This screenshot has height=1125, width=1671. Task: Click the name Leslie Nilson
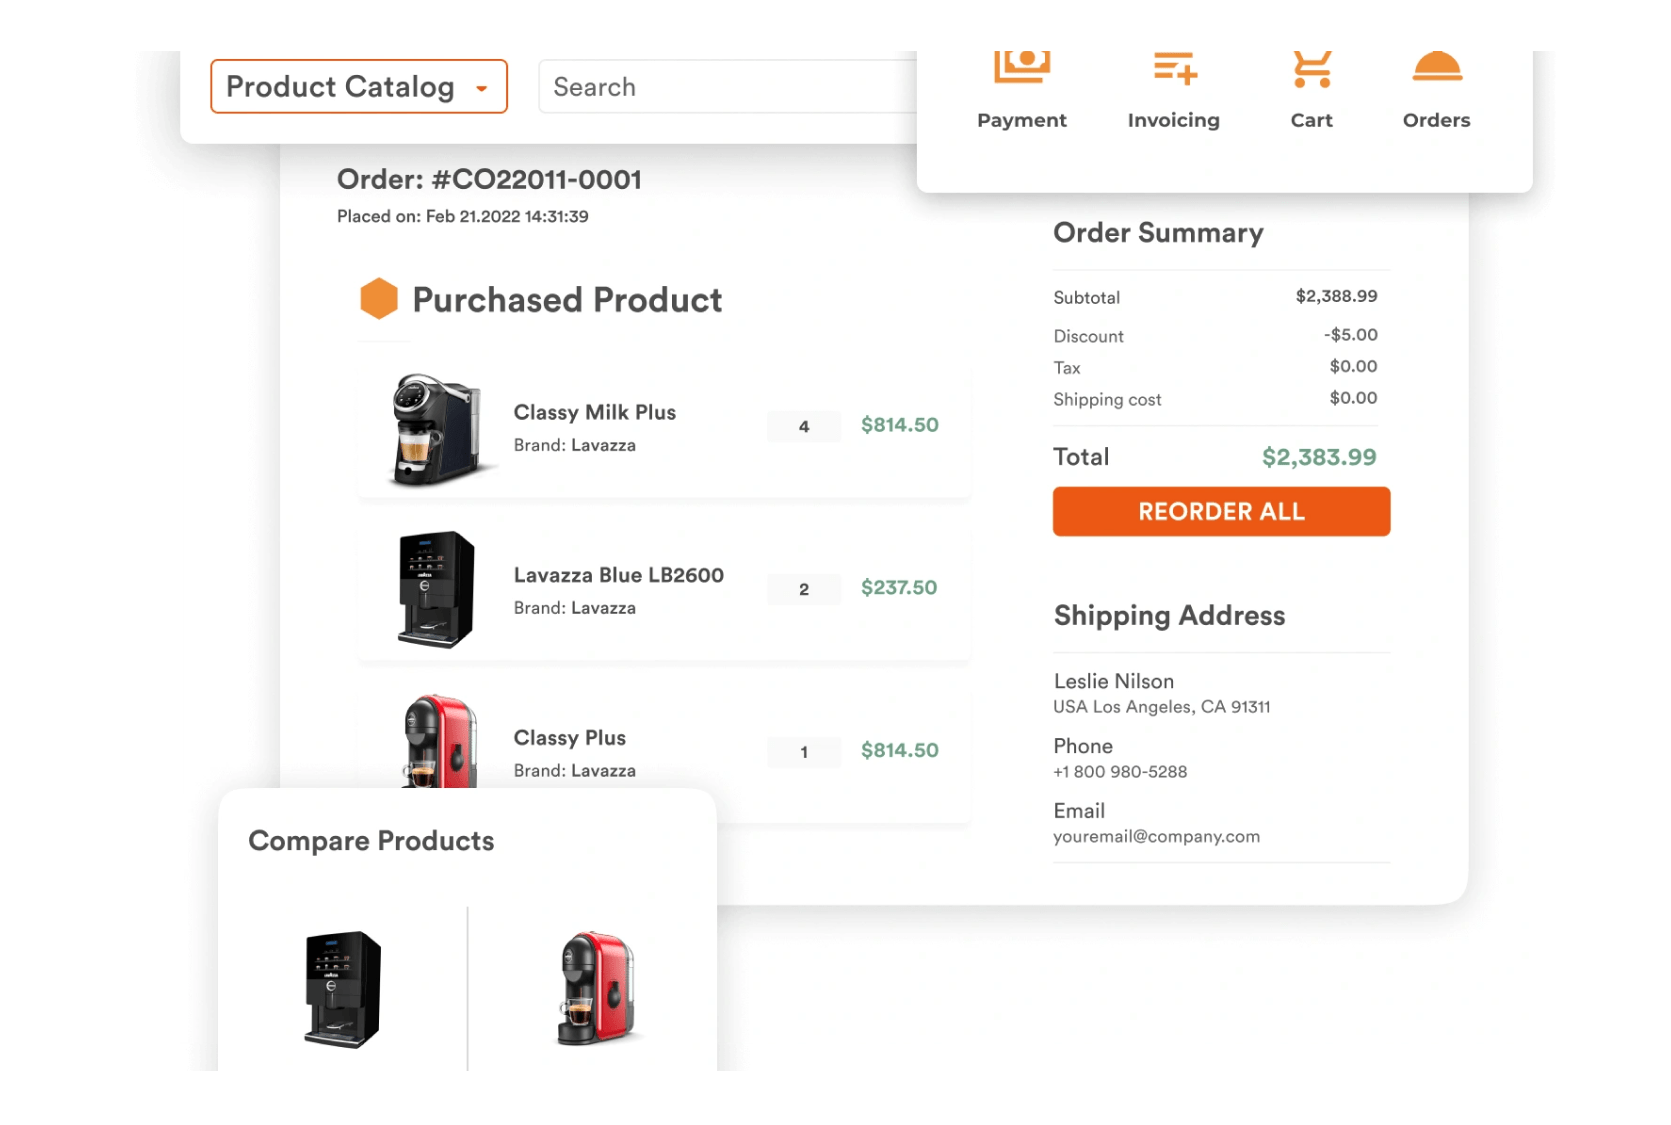tap(1114, 681)
